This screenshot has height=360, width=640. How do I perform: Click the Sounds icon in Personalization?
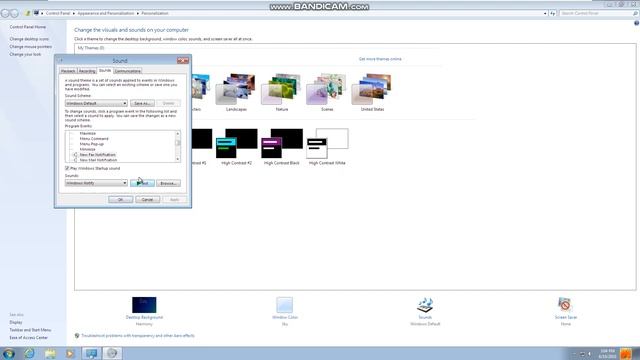425,305
